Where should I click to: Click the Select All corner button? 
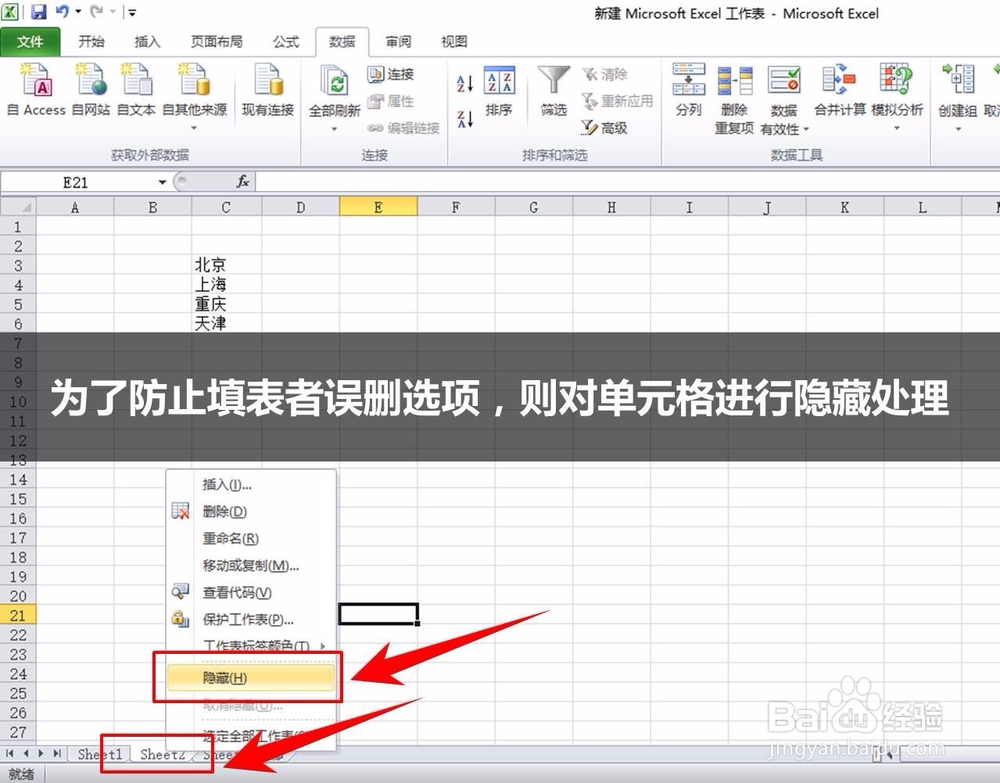point(18,207)
